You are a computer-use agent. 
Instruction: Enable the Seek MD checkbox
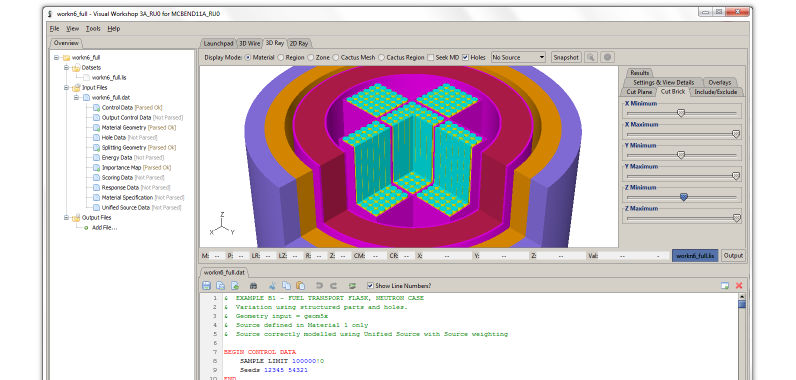pos(430,58)
